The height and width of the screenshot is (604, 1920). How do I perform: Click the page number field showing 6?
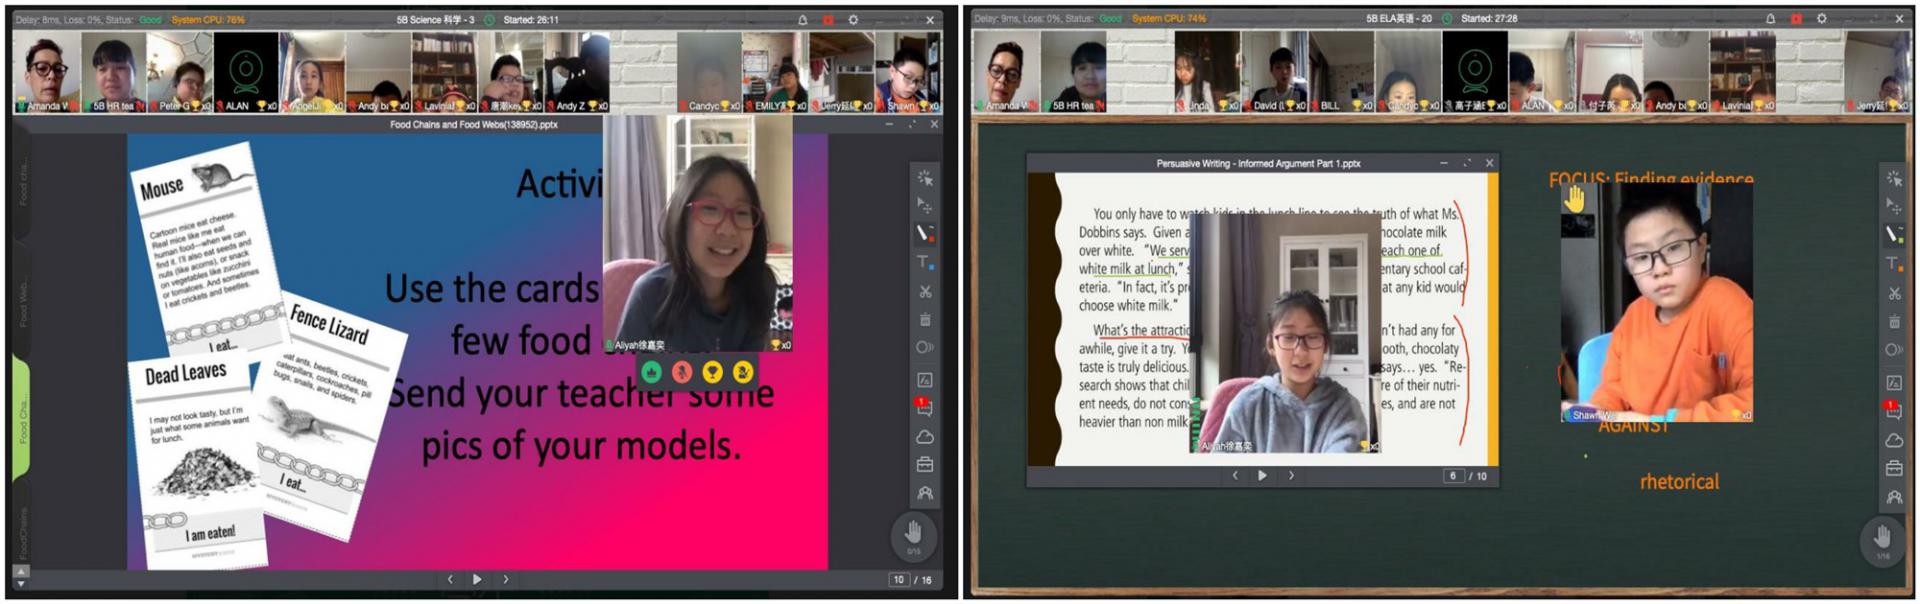[1454, 476]
